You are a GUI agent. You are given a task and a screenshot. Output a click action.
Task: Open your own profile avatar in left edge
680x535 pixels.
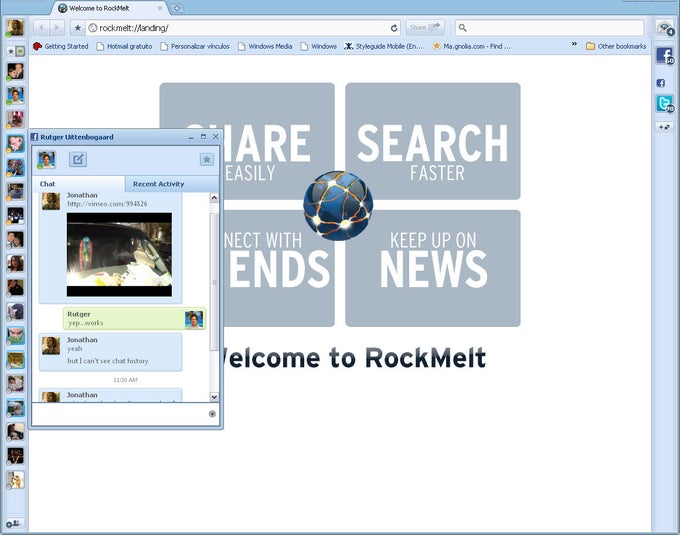pos(15,28)
